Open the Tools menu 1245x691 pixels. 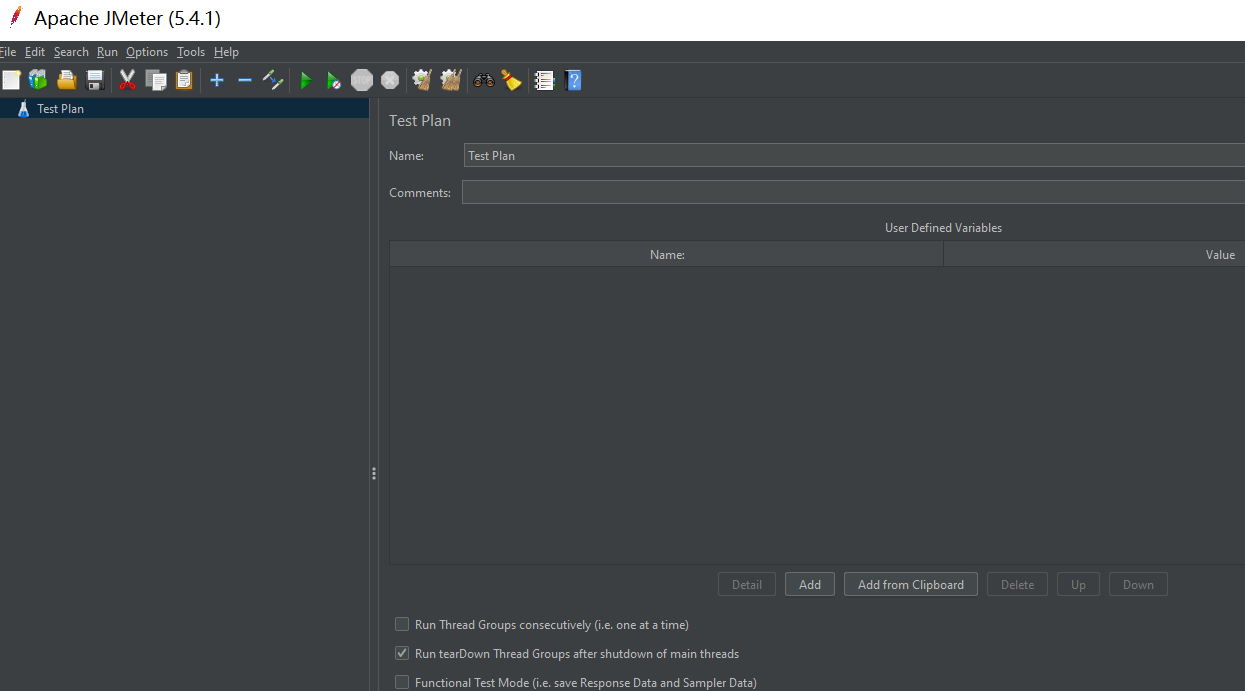pos(191,52)
